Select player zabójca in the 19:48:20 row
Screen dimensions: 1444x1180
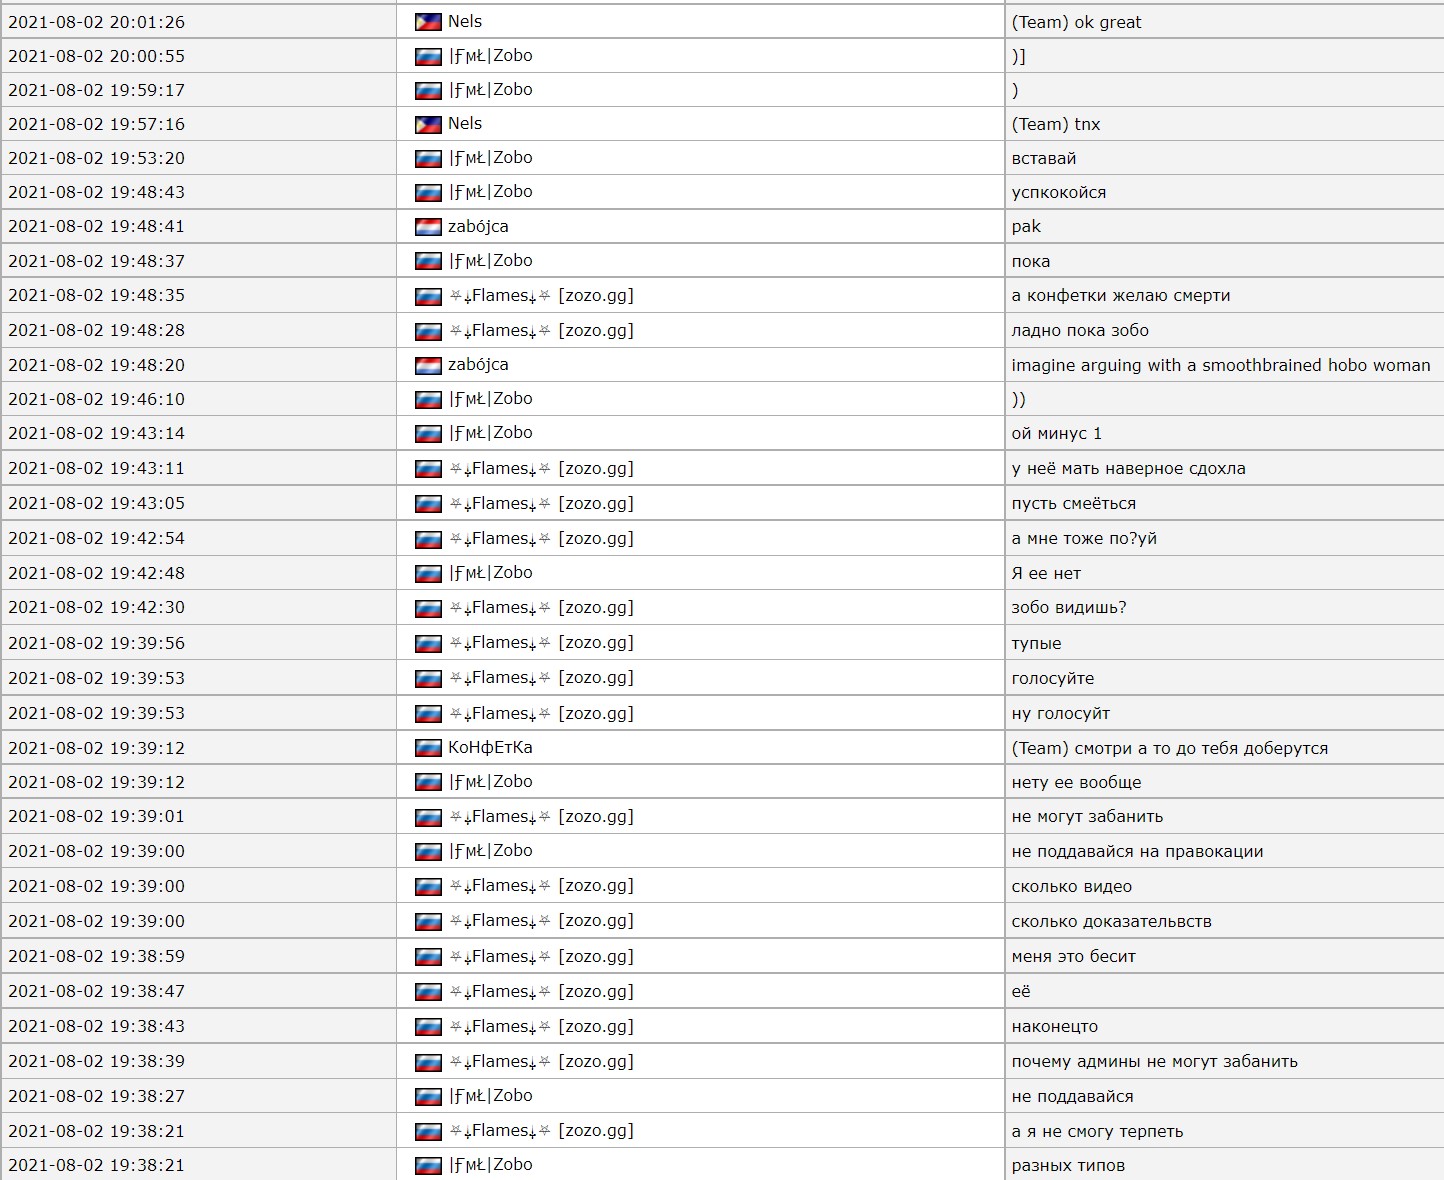(x=478, y=365)
